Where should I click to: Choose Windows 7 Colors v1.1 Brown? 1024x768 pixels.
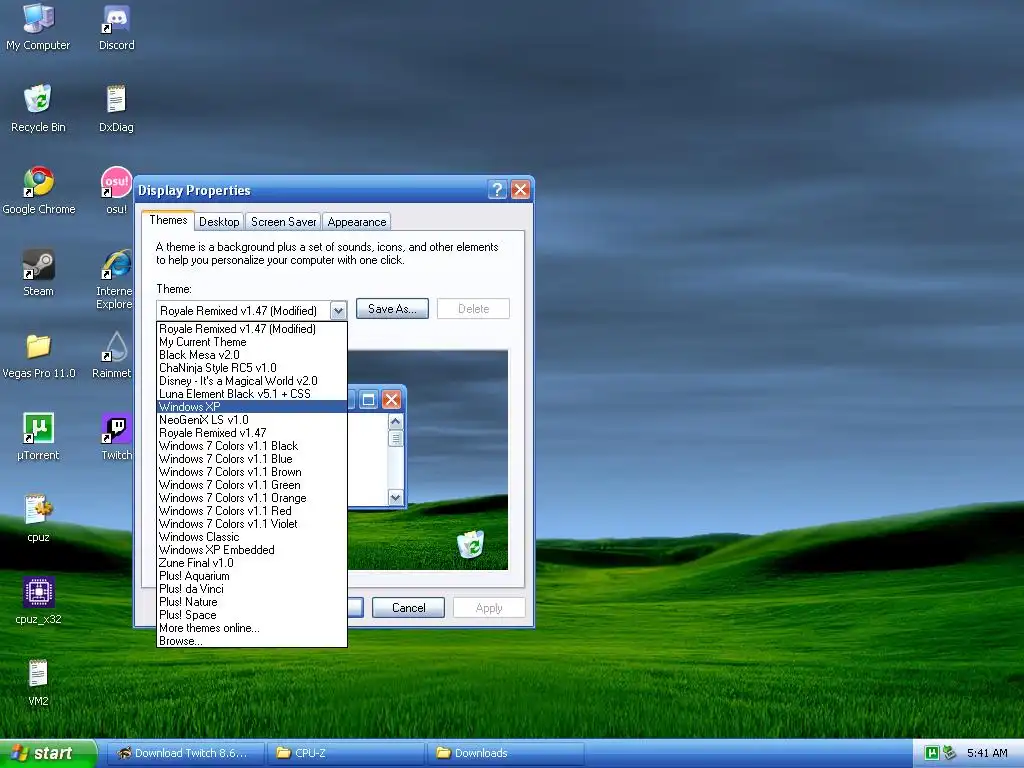click(x=251, y=472)
